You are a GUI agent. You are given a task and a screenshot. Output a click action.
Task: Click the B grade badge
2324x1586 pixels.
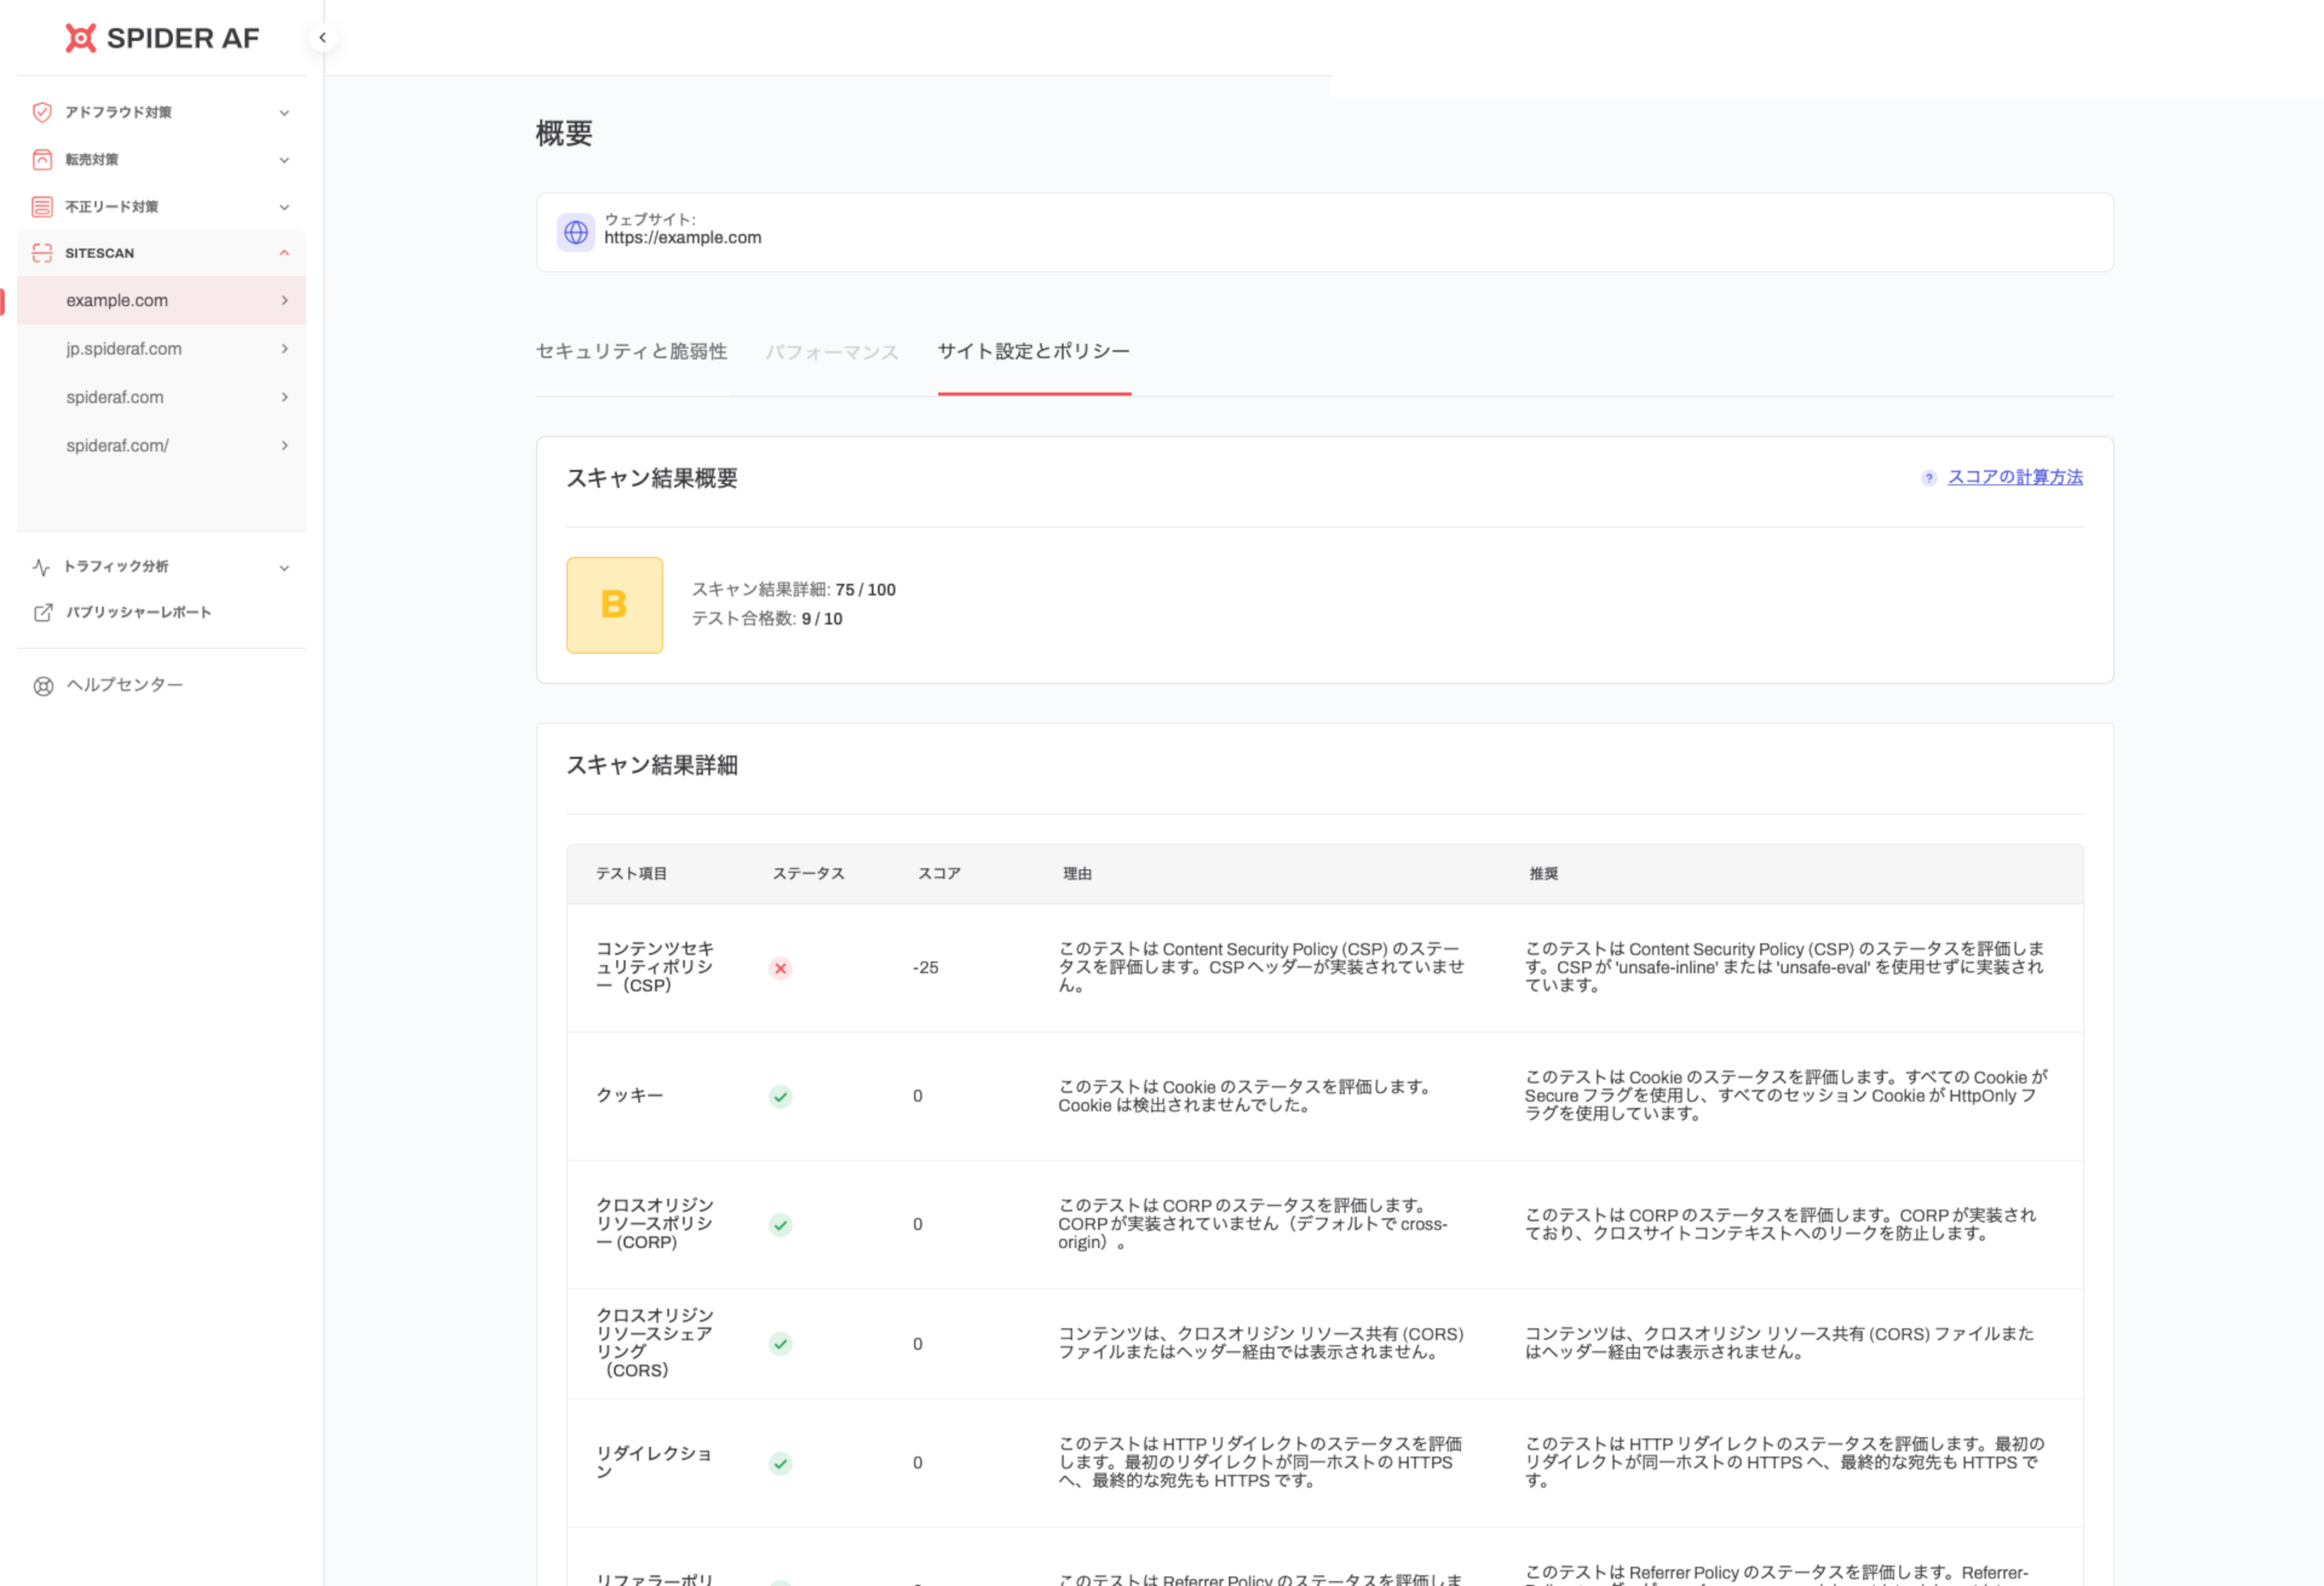coord(614,605)
